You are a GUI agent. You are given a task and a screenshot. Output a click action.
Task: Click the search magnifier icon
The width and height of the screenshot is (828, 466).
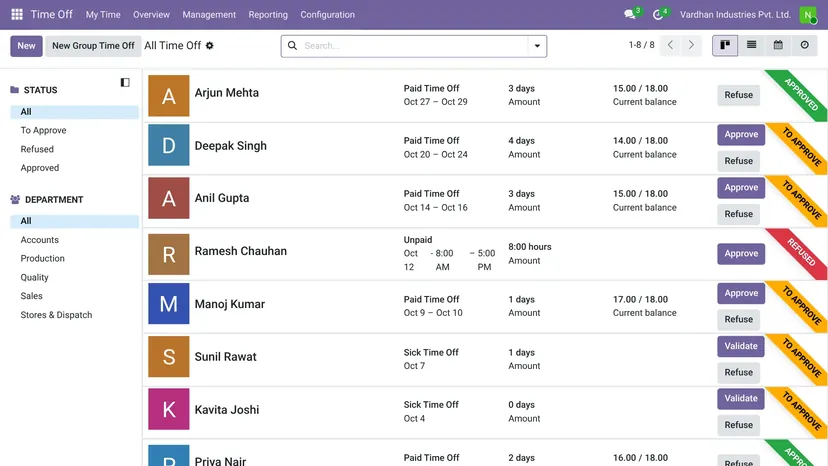[x=292, y=45]
